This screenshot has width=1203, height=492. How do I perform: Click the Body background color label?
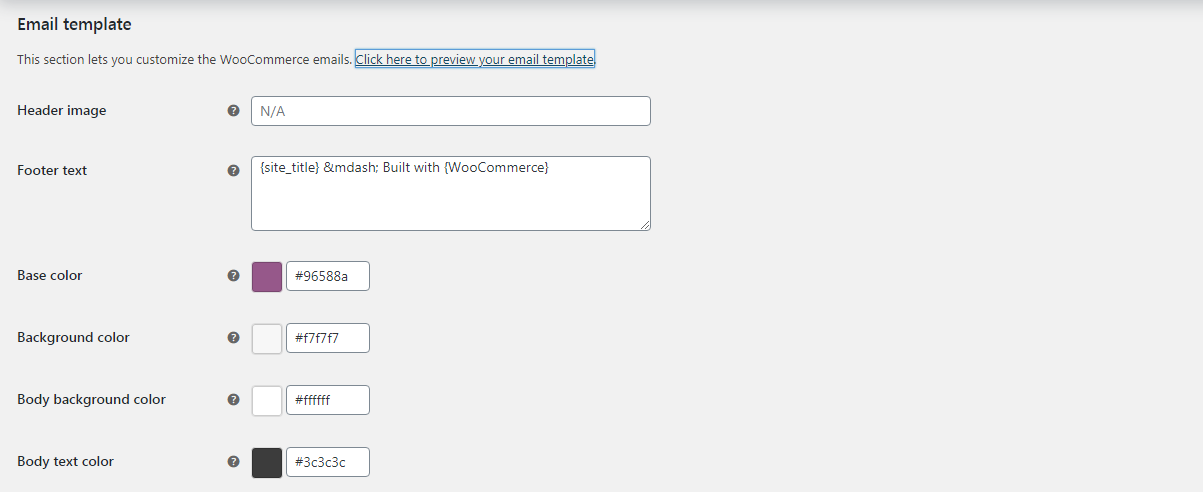tap(92, 400)
